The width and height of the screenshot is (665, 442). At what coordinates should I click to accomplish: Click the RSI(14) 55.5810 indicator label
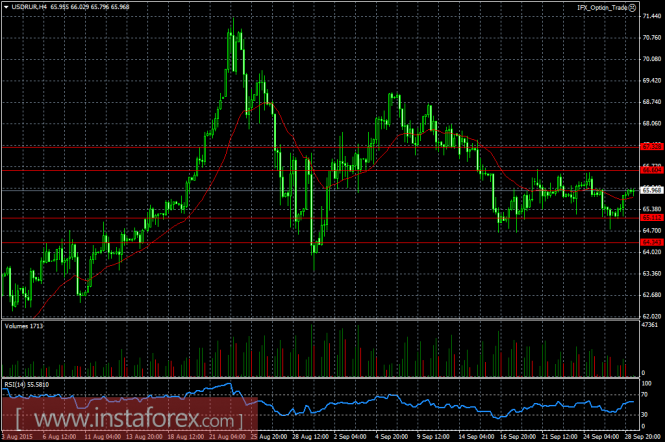tap(27, 385)
